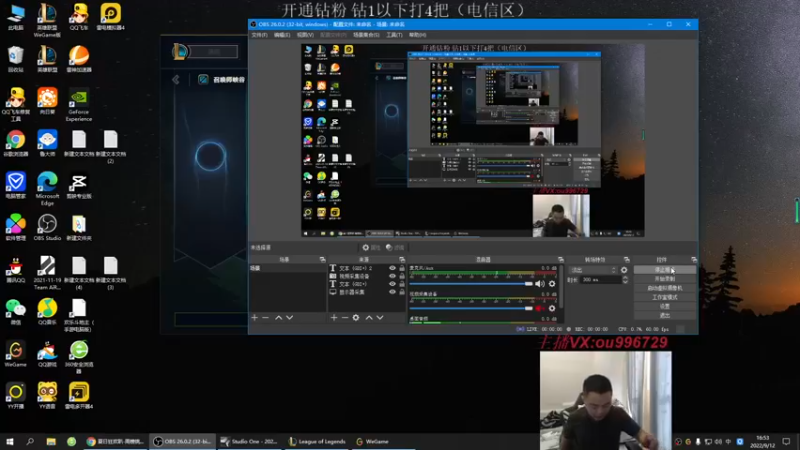
Task: Open the WeChat desktop icon
Action: (x=15, y=312)
